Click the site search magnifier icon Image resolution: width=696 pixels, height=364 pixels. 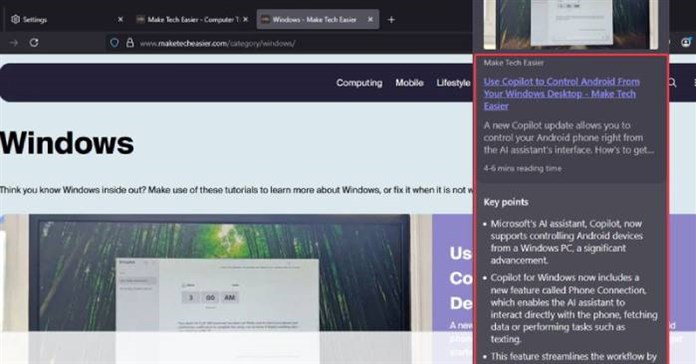tap(672, 83)
